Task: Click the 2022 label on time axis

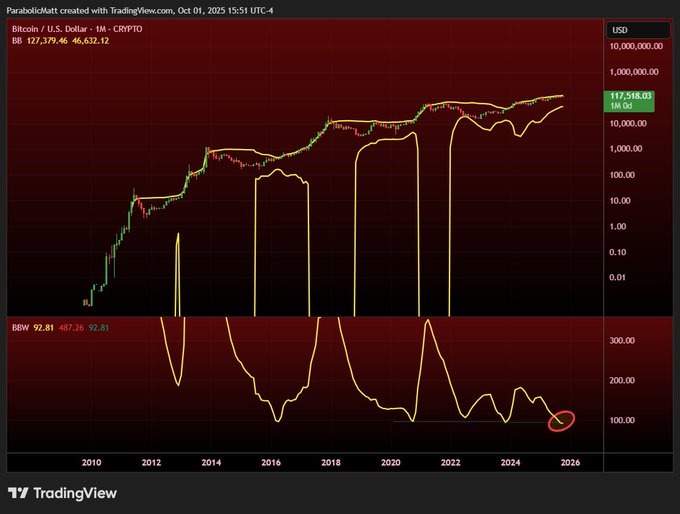Action: (x=451, y=463)
